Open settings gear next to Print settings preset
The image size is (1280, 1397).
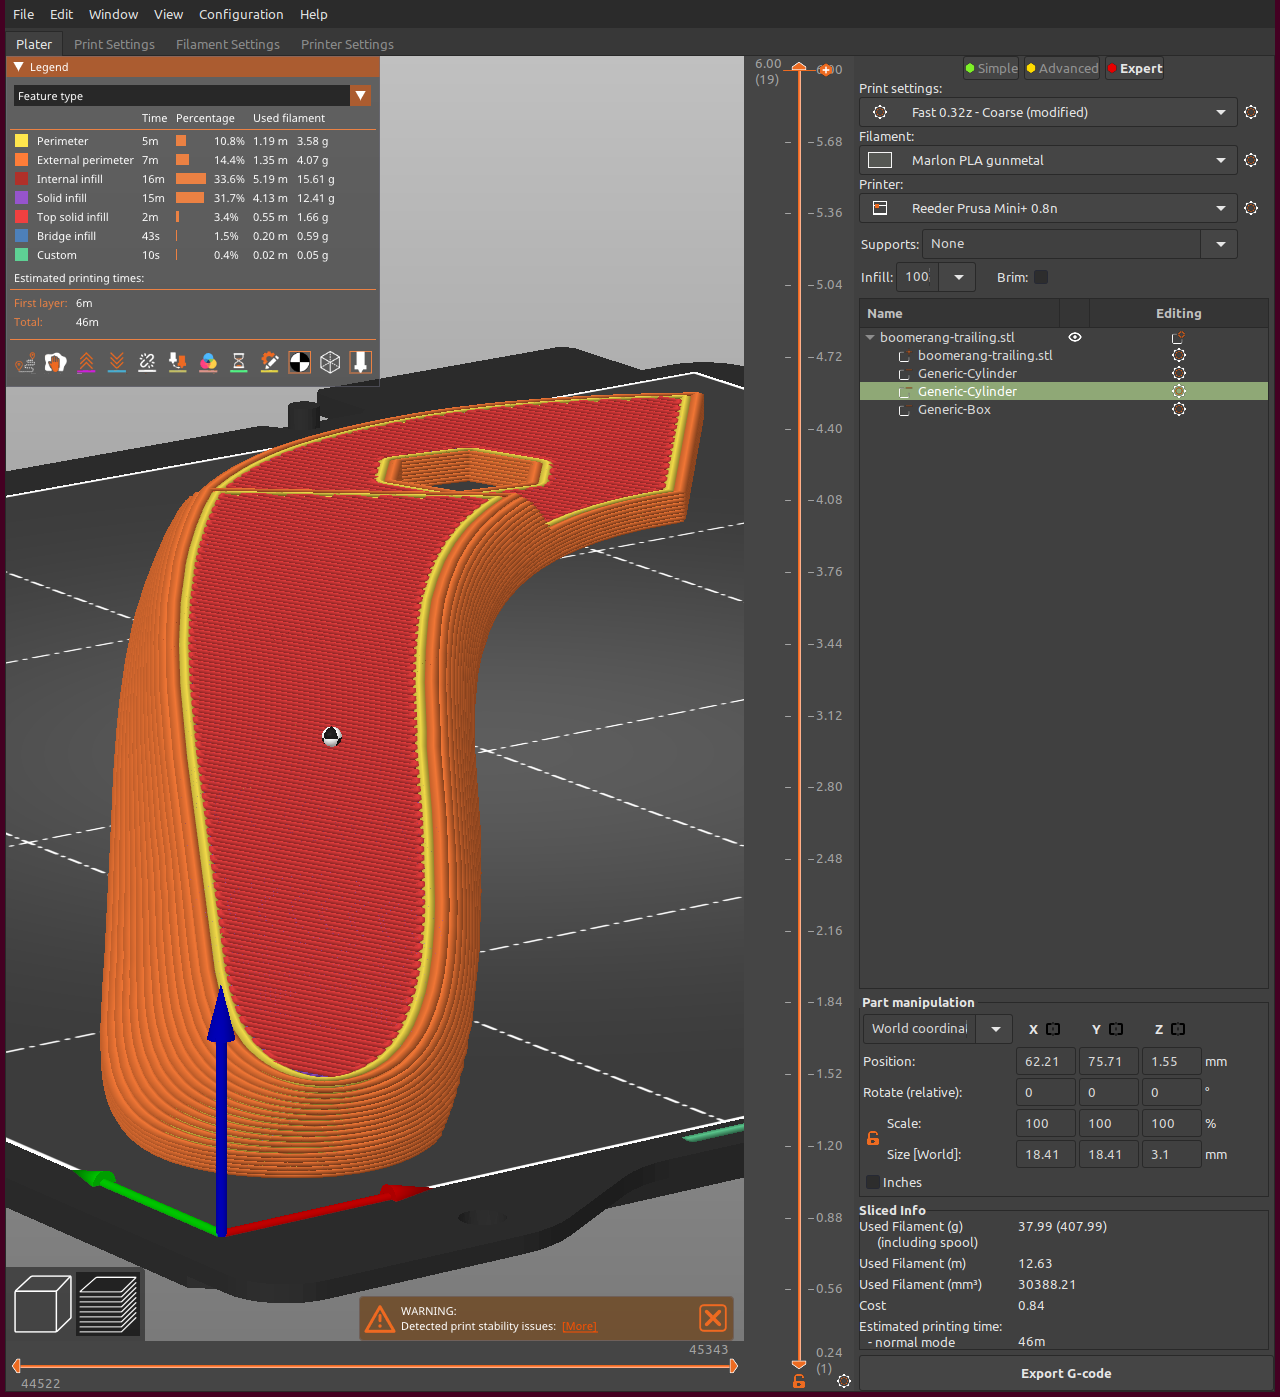(1251, 112)
